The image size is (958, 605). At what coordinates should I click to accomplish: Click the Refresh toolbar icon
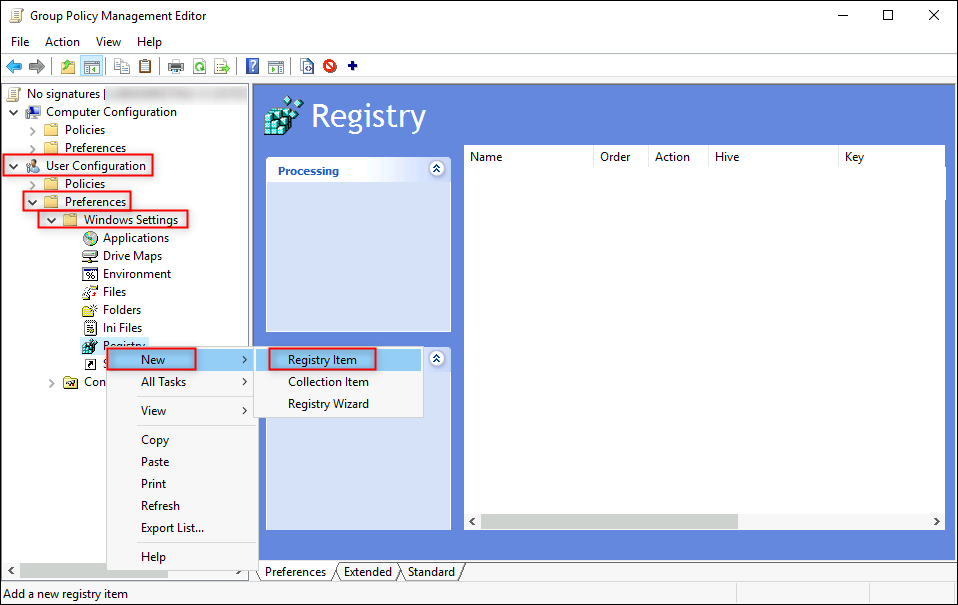coord(199,66)
